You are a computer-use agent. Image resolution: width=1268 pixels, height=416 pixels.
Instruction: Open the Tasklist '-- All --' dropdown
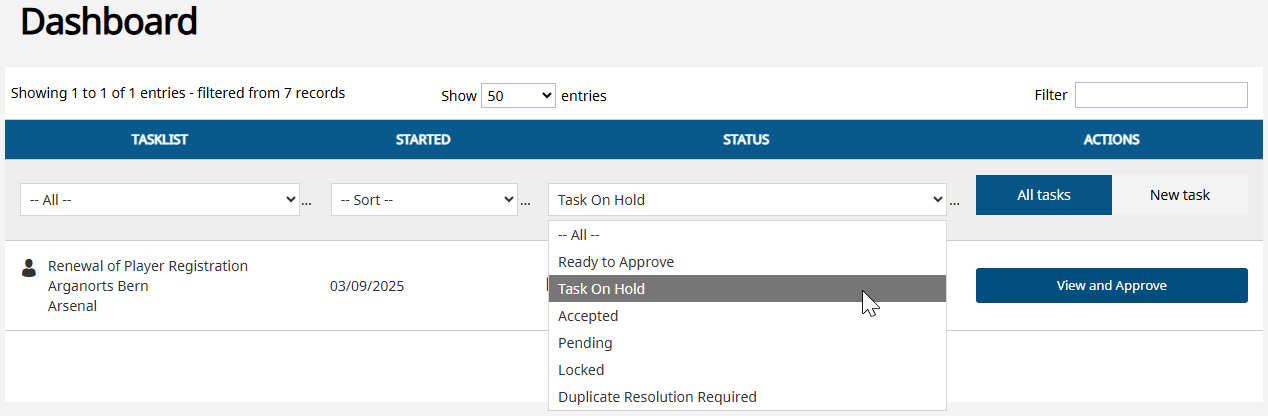(x=160, y=199)
